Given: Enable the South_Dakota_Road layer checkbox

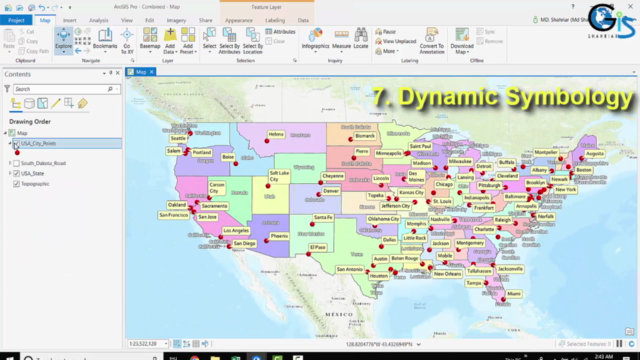Looking at the screenshot, I should [16, 163].
